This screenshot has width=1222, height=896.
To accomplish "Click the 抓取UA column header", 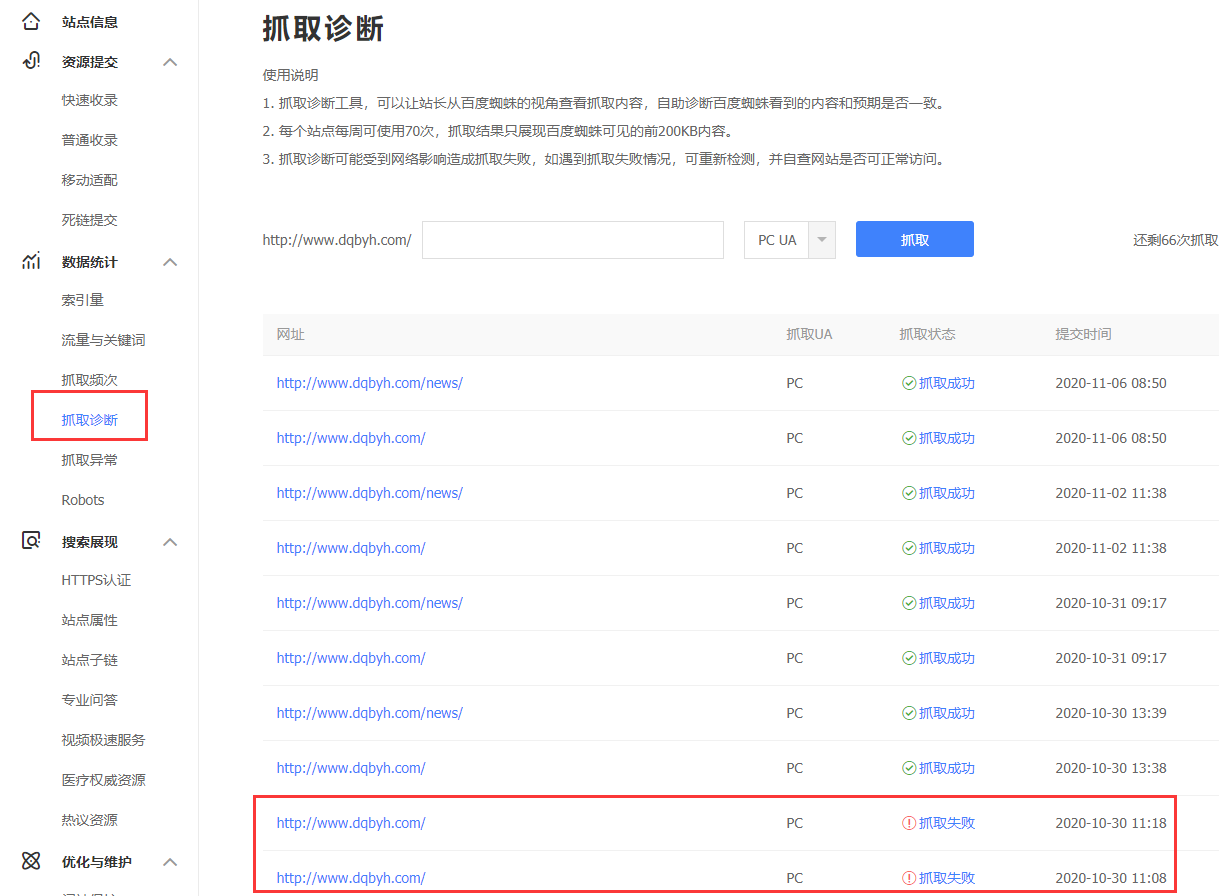I will pyautogui.click(x=809, y=334).
